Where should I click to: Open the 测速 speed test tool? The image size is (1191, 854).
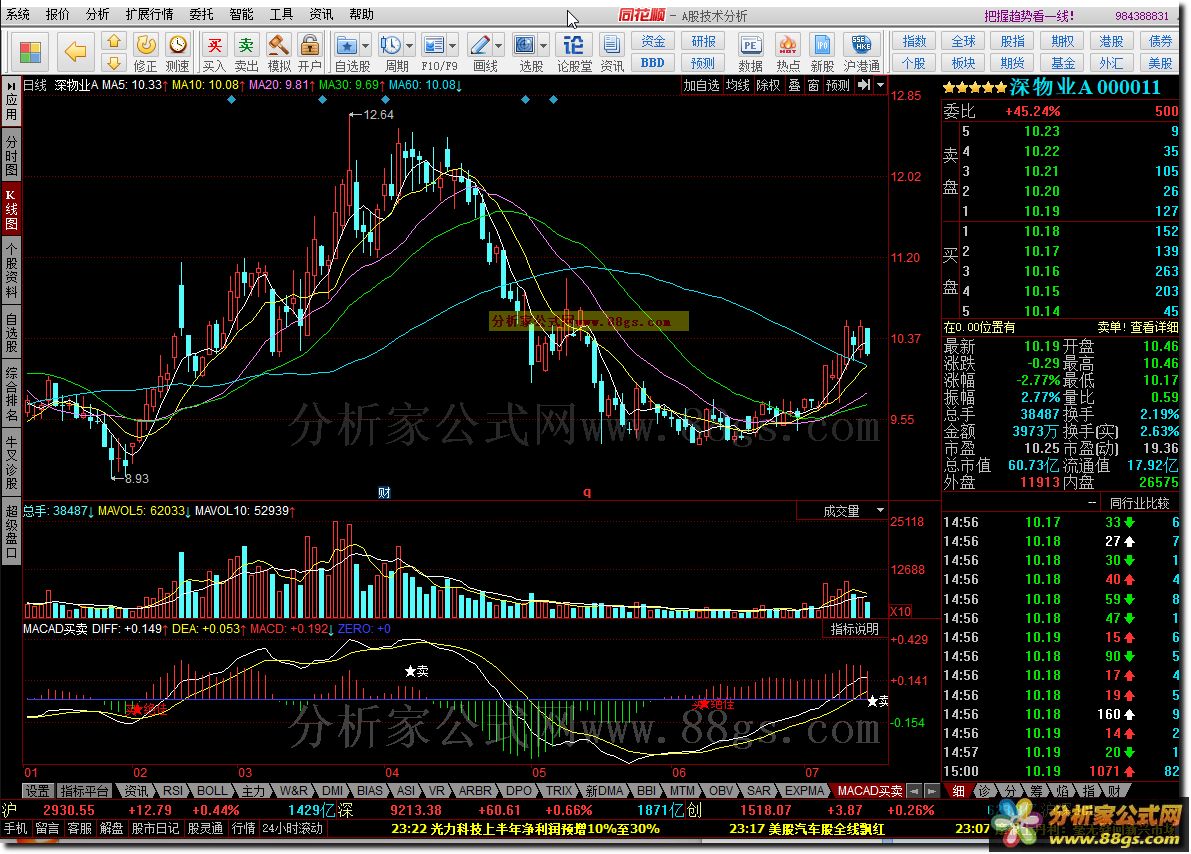pos(177,52)
